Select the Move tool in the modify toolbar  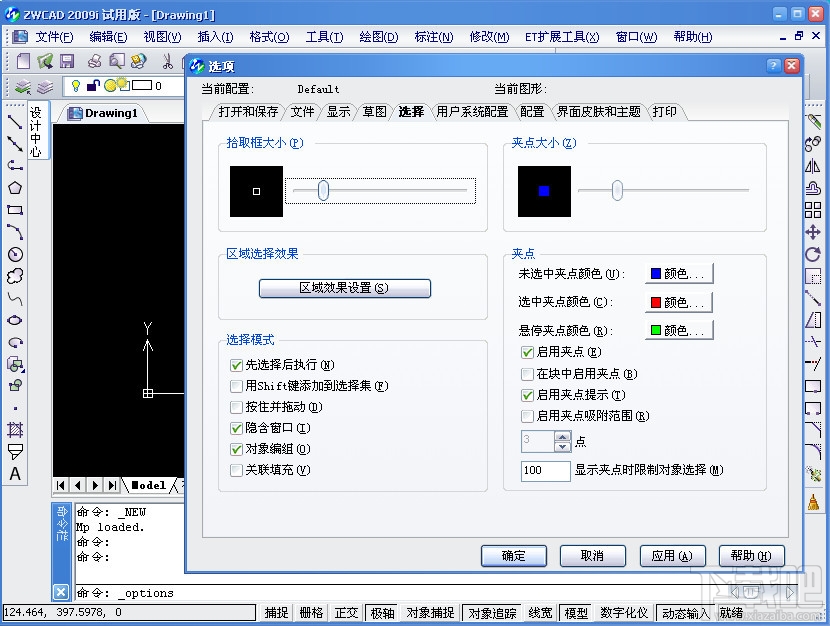812,235
